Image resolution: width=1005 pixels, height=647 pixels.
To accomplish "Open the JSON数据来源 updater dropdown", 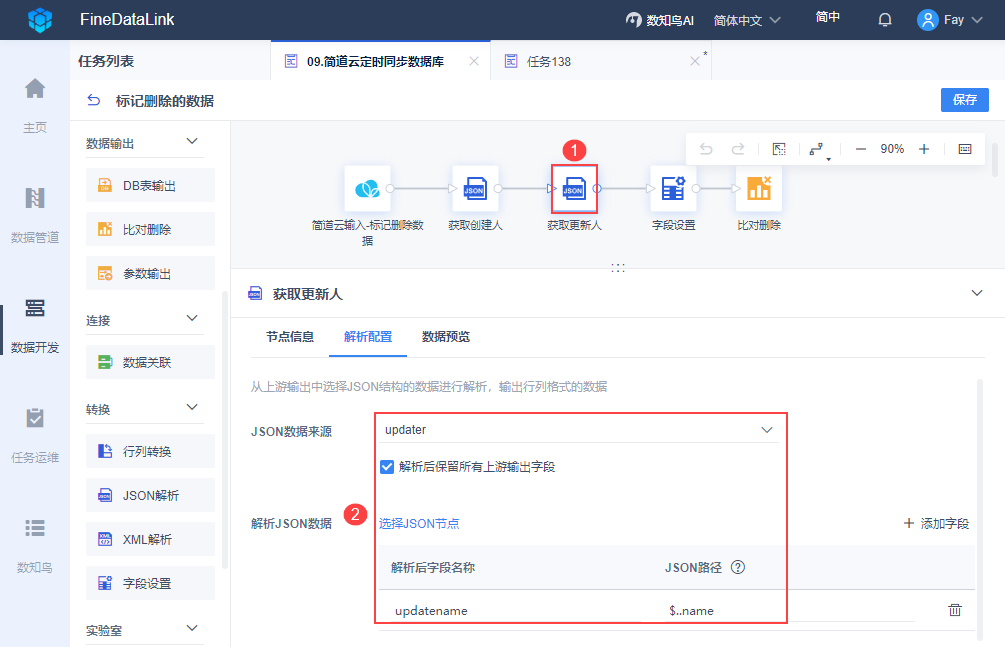I will tap(579, 430).
